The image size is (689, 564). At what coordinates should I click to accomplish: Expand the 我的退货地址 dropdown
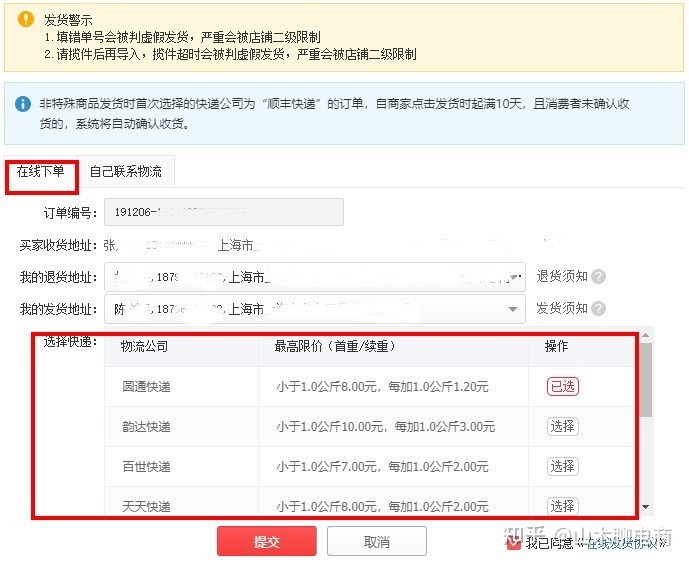click(516, 277)
